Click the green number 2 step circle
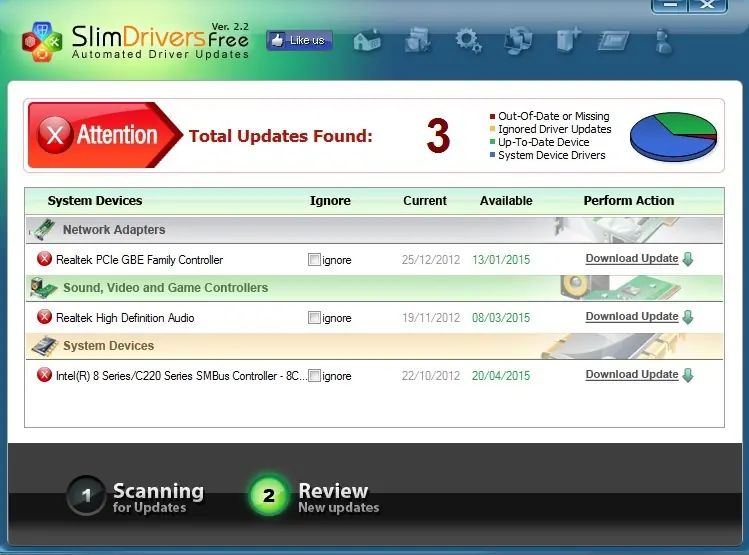 tap(269, 495)
